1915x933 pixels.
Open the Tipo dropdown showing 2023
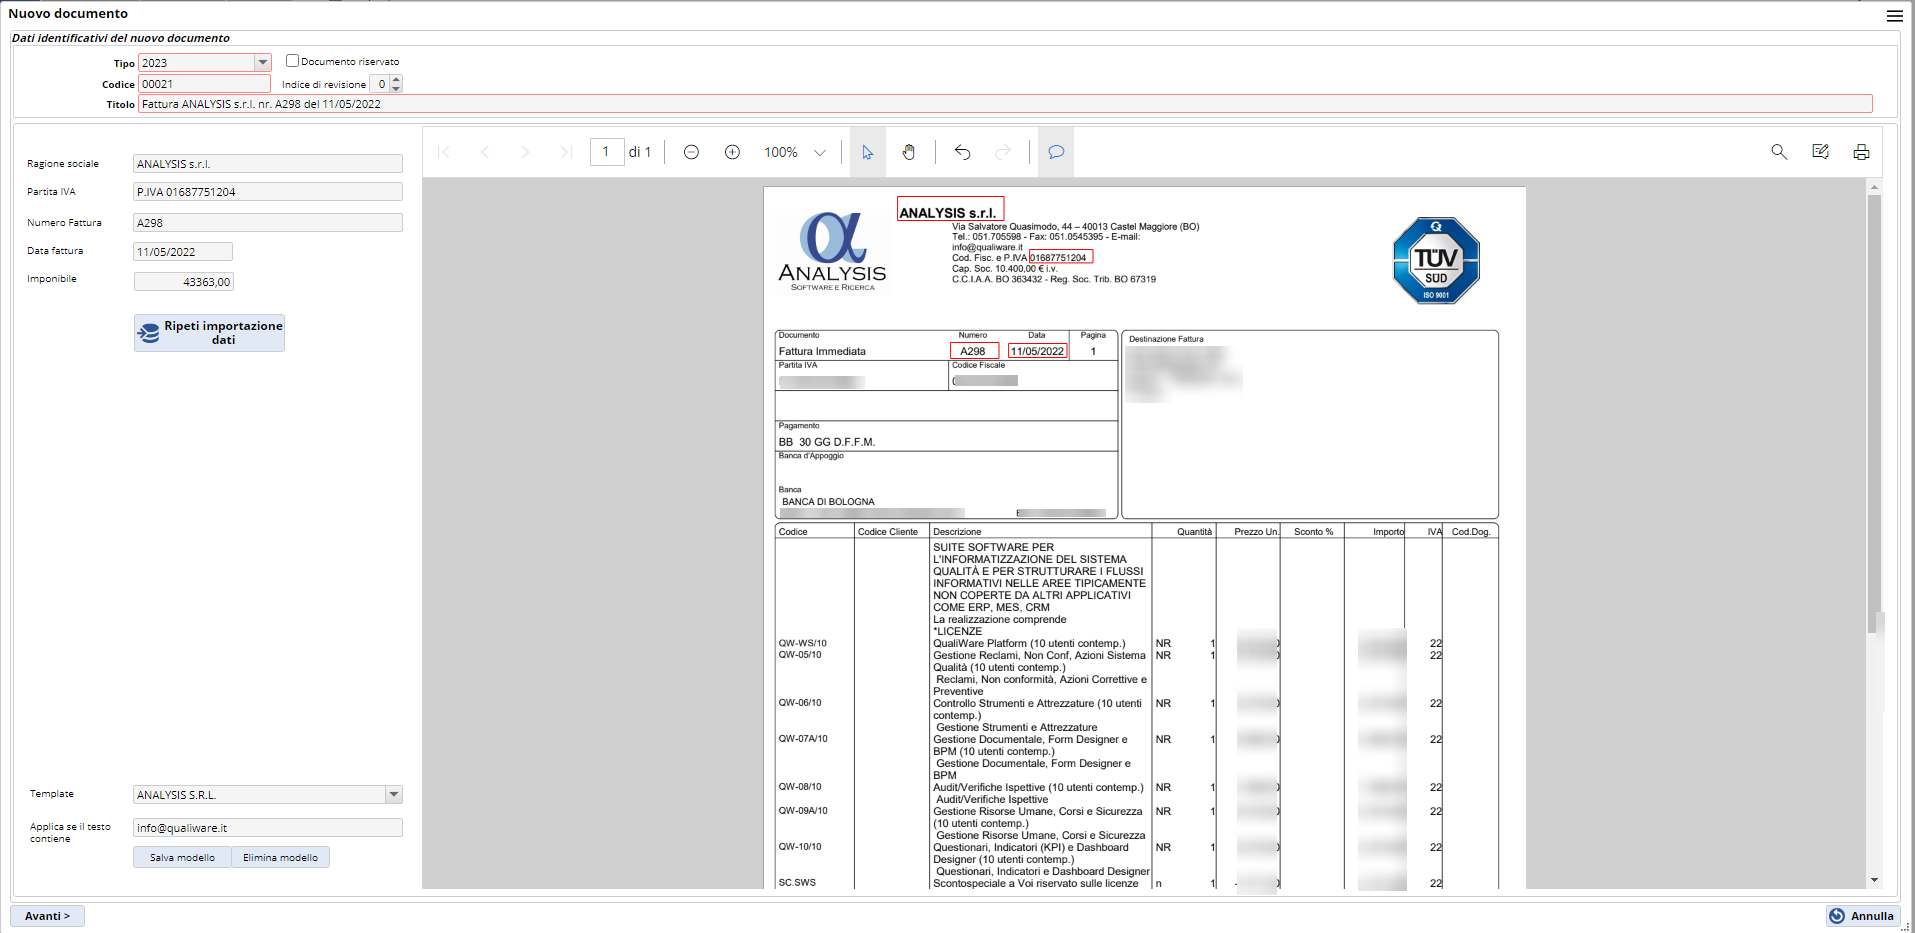[x=262, y=63]
